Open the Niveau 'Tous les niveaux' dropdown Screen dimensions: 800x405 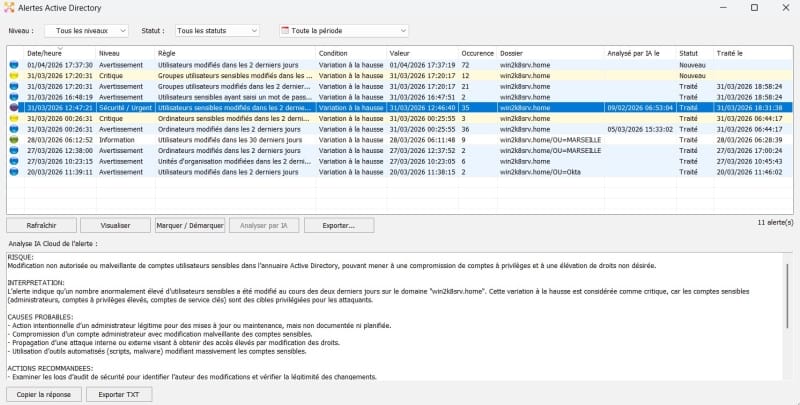[x=85, y=31]
